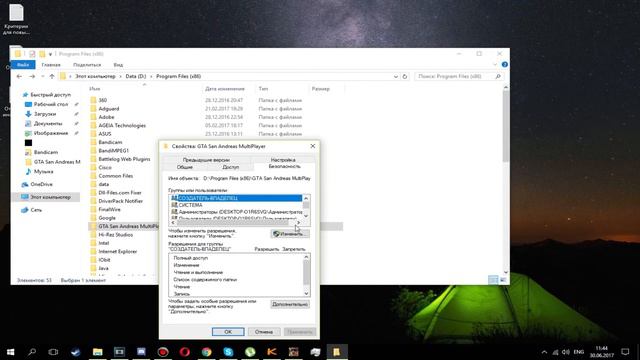Go forward in Explorer navigation

tap(32, 76)
